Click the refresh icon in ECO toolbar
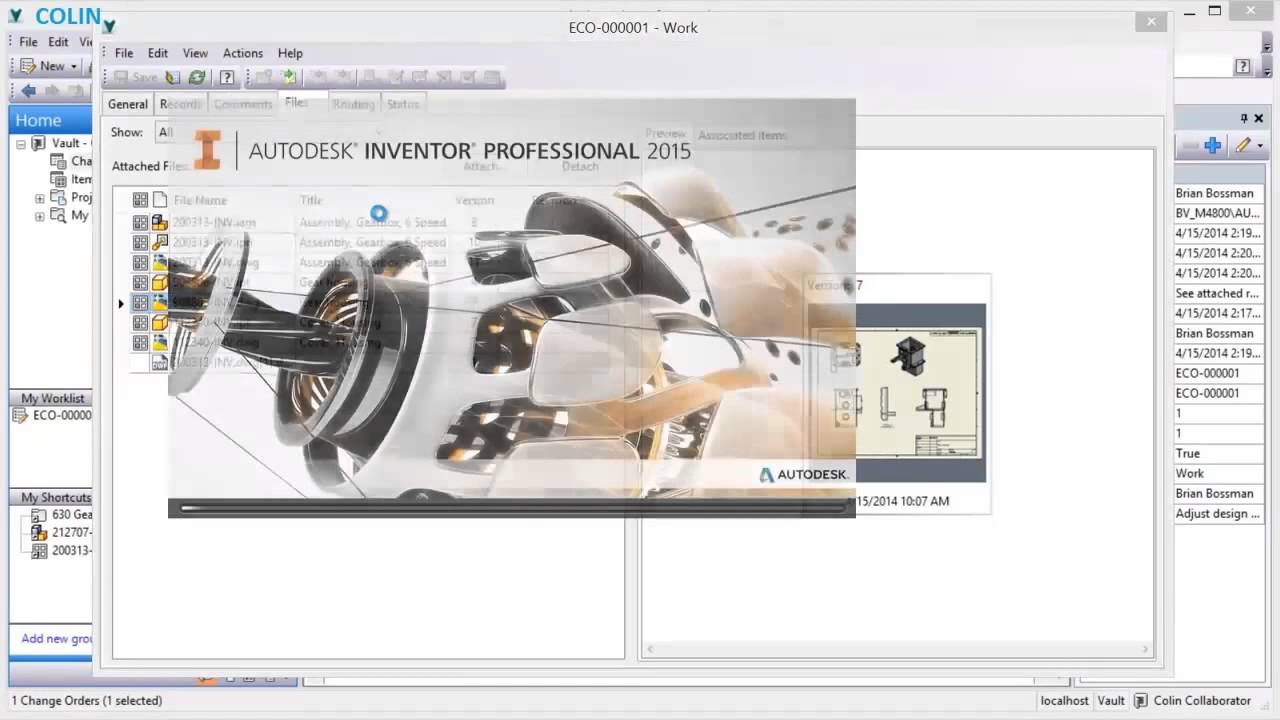This screenshot has width=1280, height=720. [x=197, y=77]
